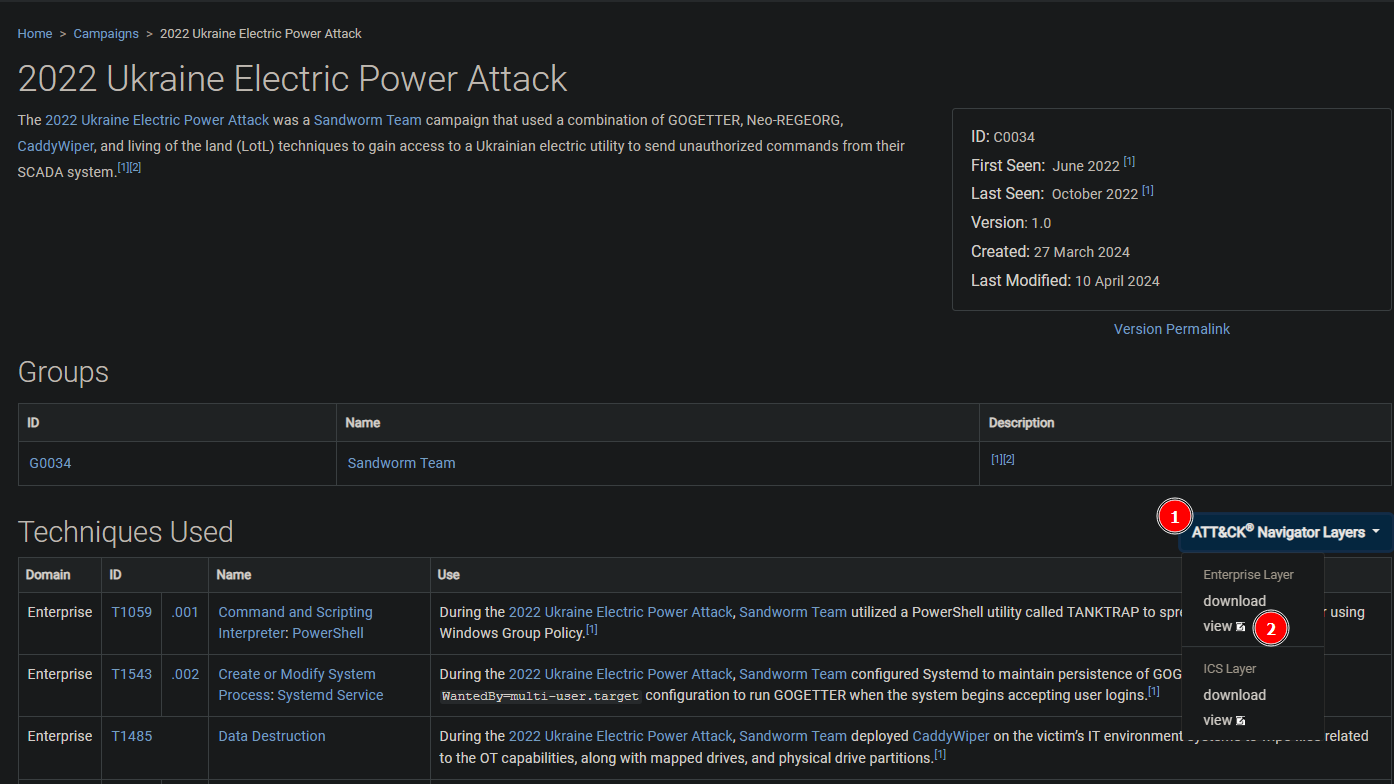Open sub-technique .002 in the T1543 row
This screenshot has height=784, width=1394.
tap(185, 674)
